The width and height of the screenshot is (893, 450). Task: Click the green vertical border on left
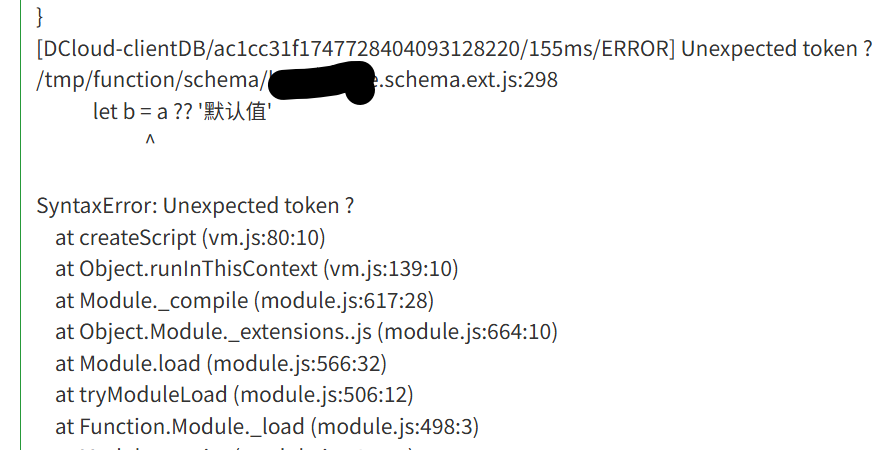coord(21,225)
